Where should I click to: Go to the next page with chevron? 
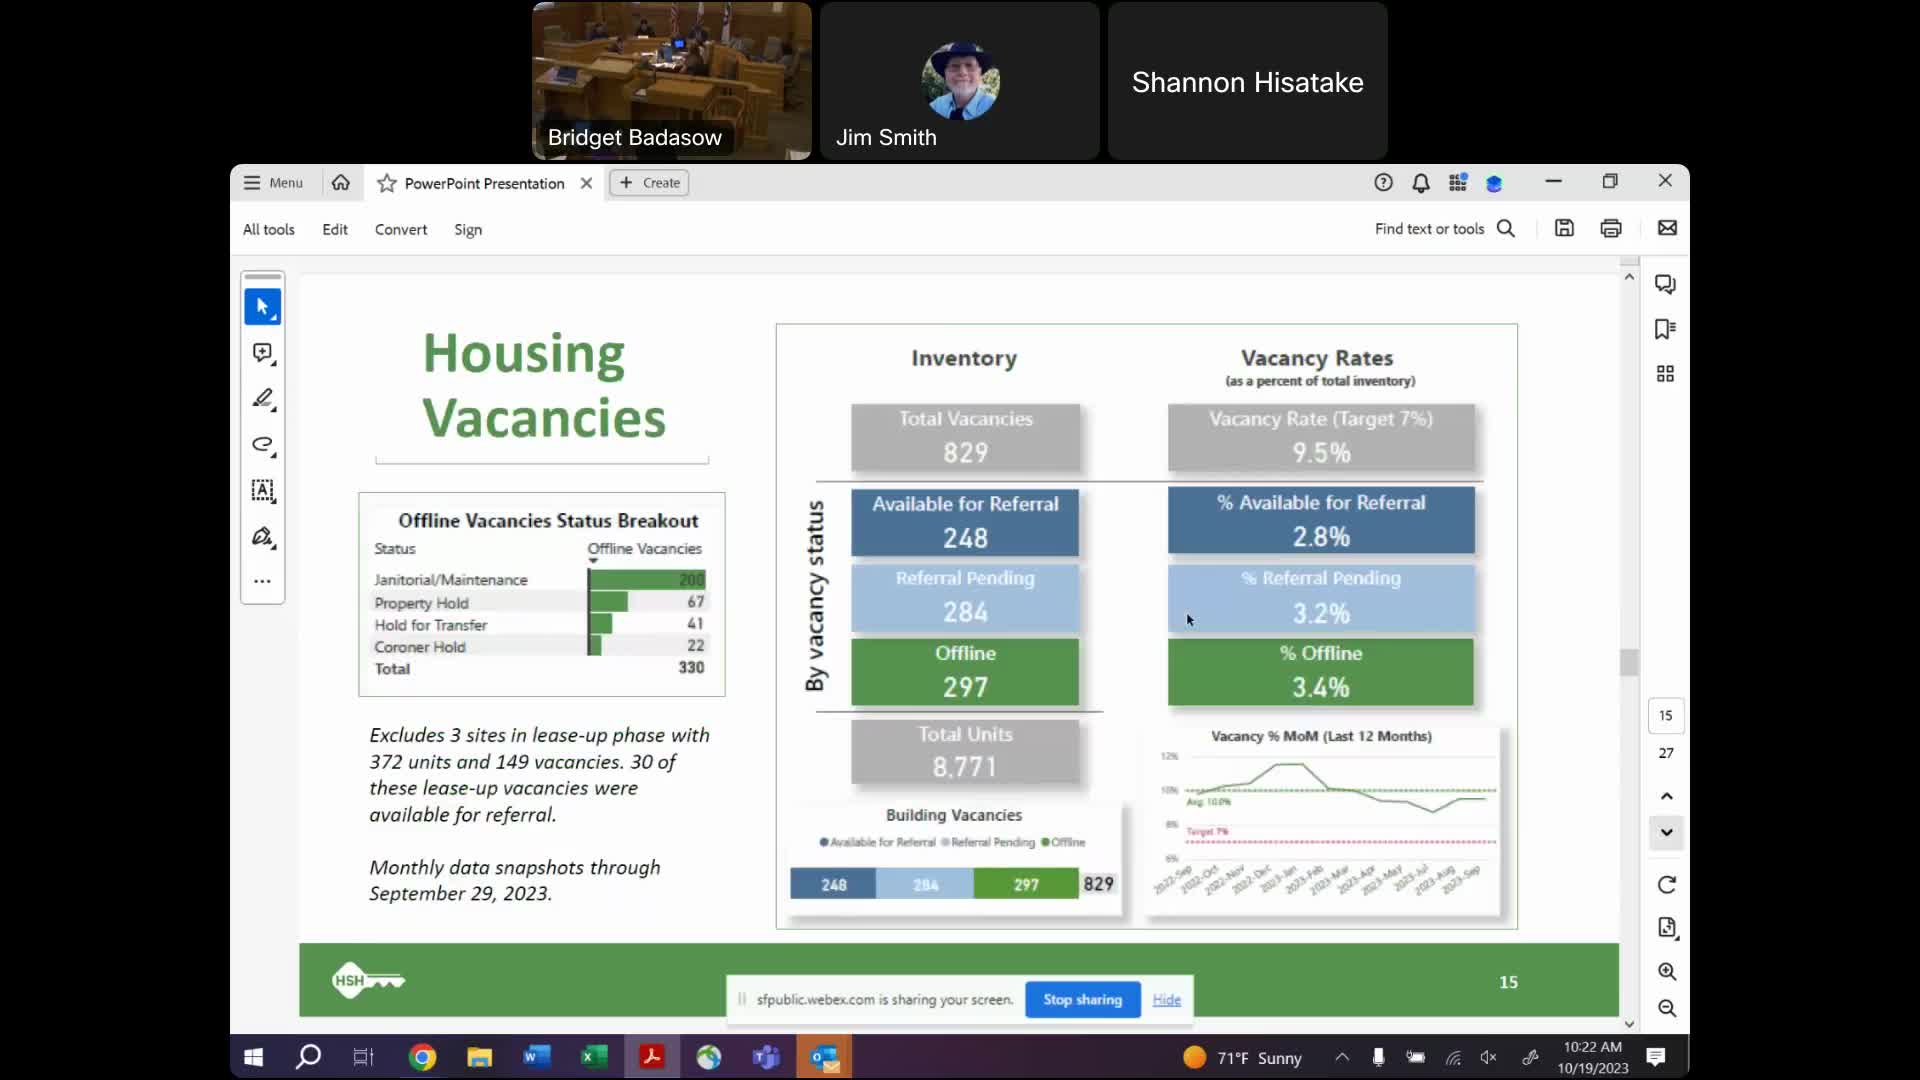point(1665,833)
